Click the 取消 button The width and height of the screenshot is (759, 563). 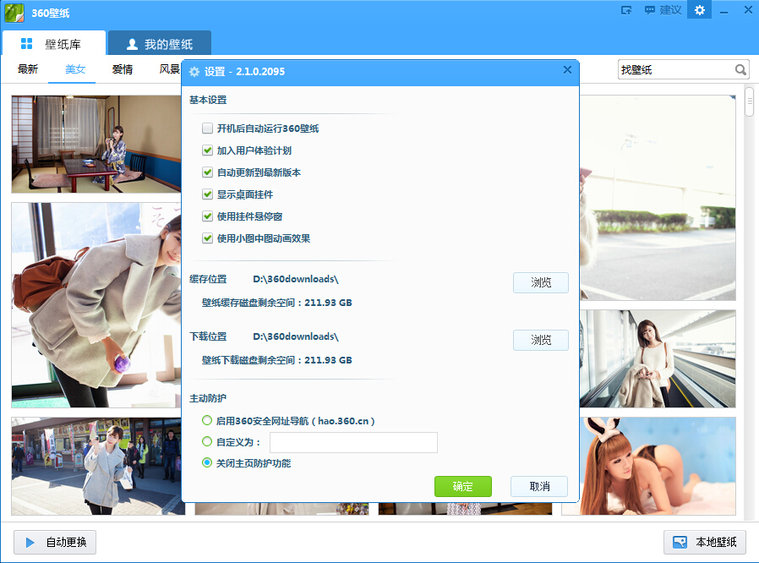(x=539, y=486)
